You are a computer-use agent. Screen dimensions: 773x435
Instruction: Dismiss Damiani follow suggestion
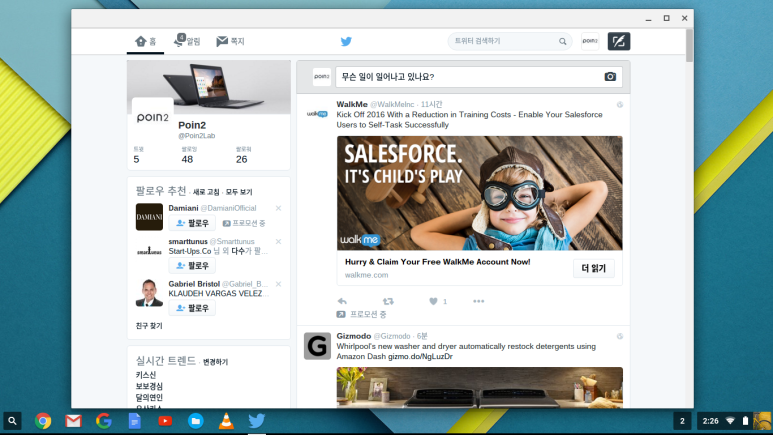click(x=279, y=208)
